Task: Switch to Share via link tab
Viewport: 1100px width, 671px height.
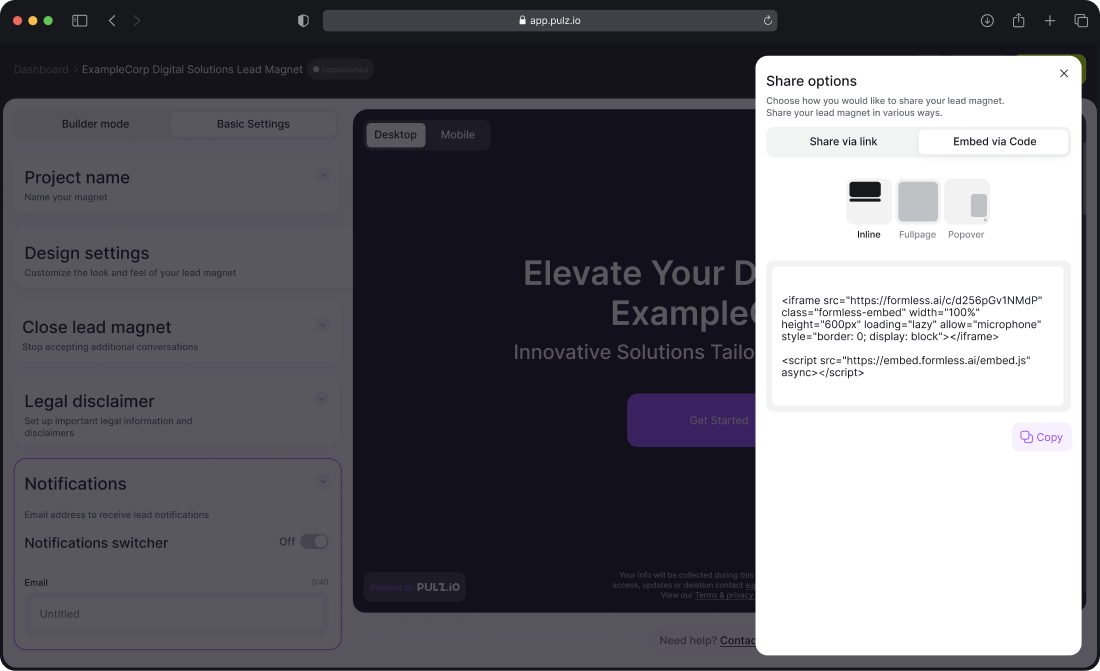Action: (x=843, y=141)
